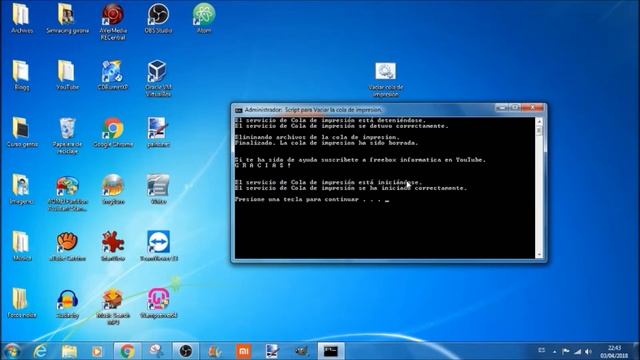
Task: Switch to Google Chrome in taskbar
Action: pos(127,351)
